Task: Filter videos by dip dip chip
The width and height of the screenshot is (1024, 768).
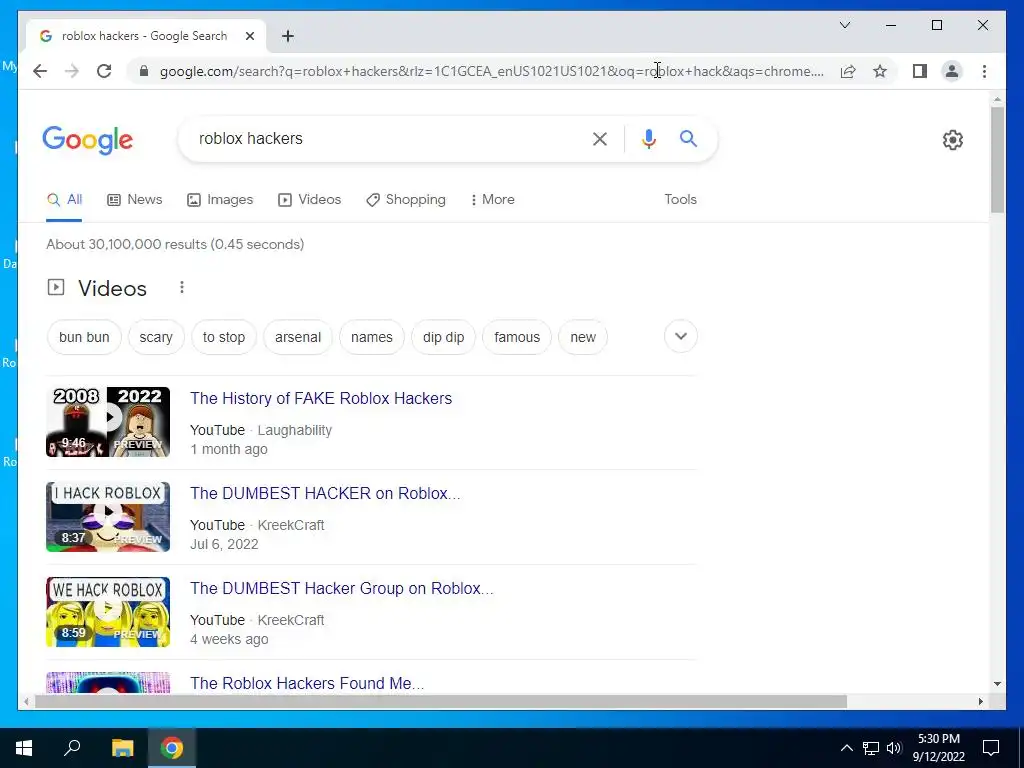Action: [x=443, y=337]
